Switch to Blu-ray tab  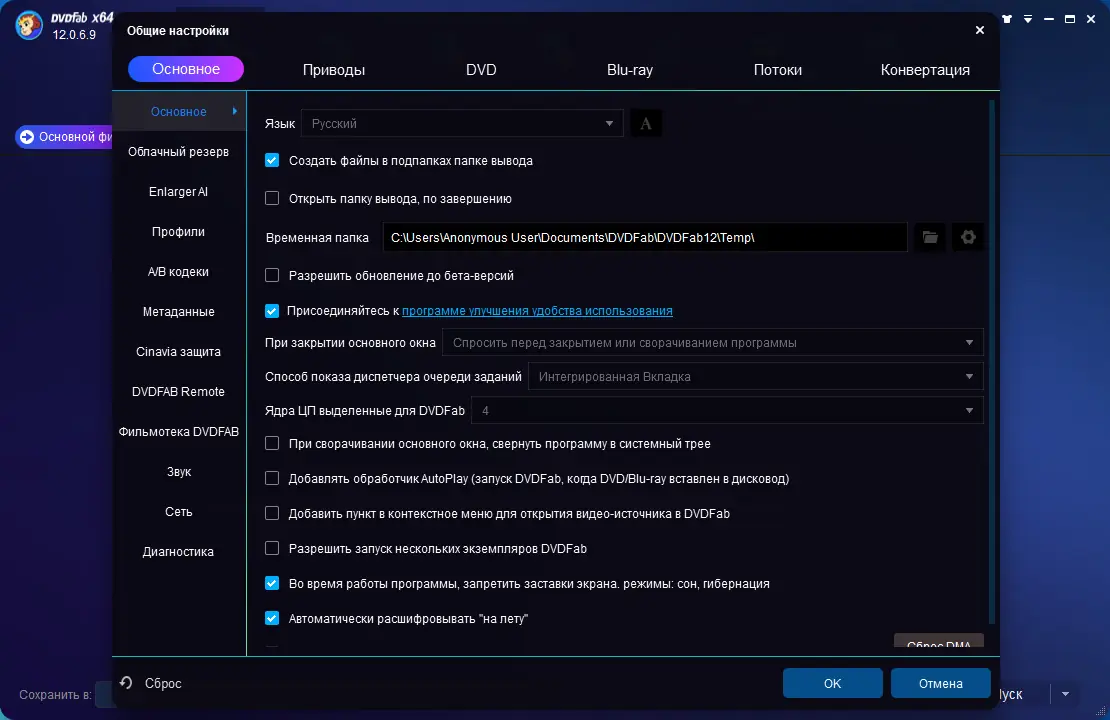pyautogui.click(x=629, y=69)
